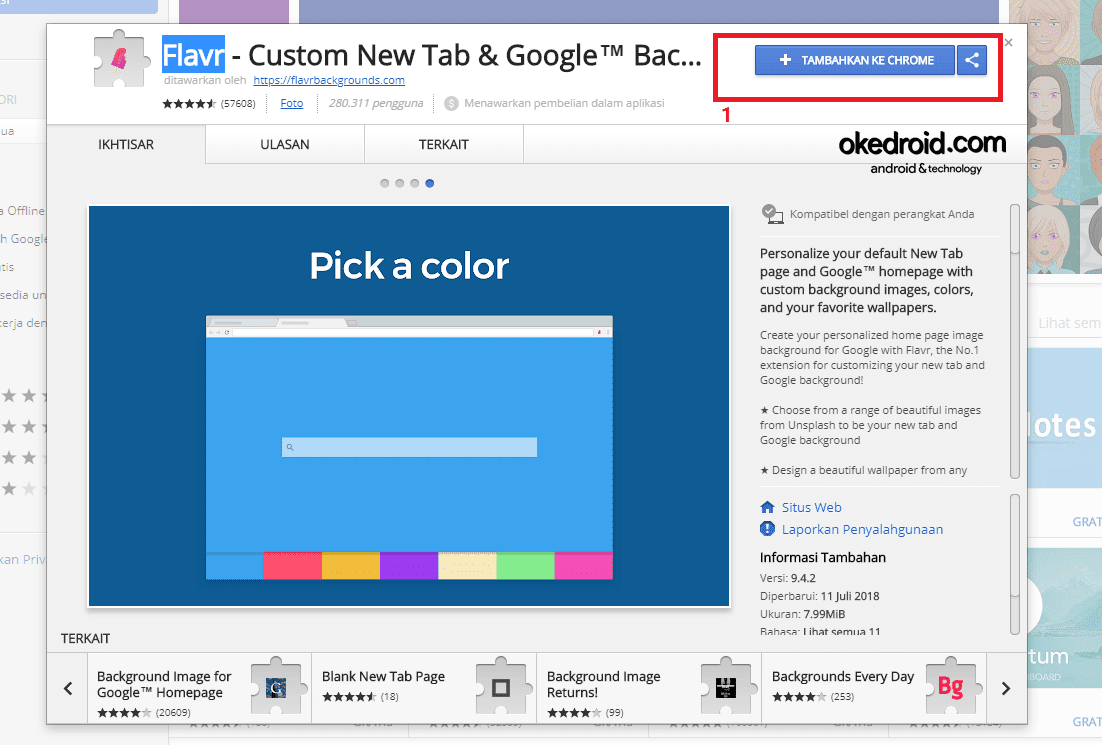Open the Foto link near the star rating
Screen dimensions: 1102x745
coord(291,102)
